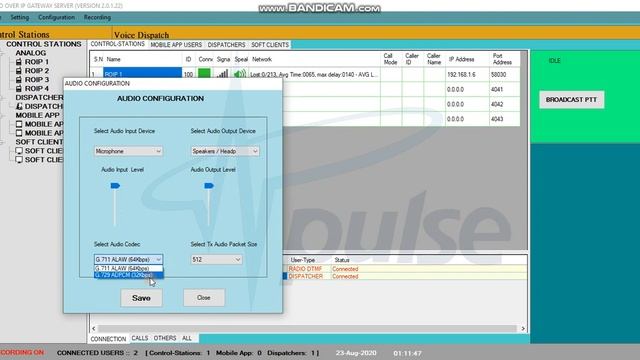The image size is (640, 360).
Task: Switch to CONNECTION log tab
Action: [108, 339]
